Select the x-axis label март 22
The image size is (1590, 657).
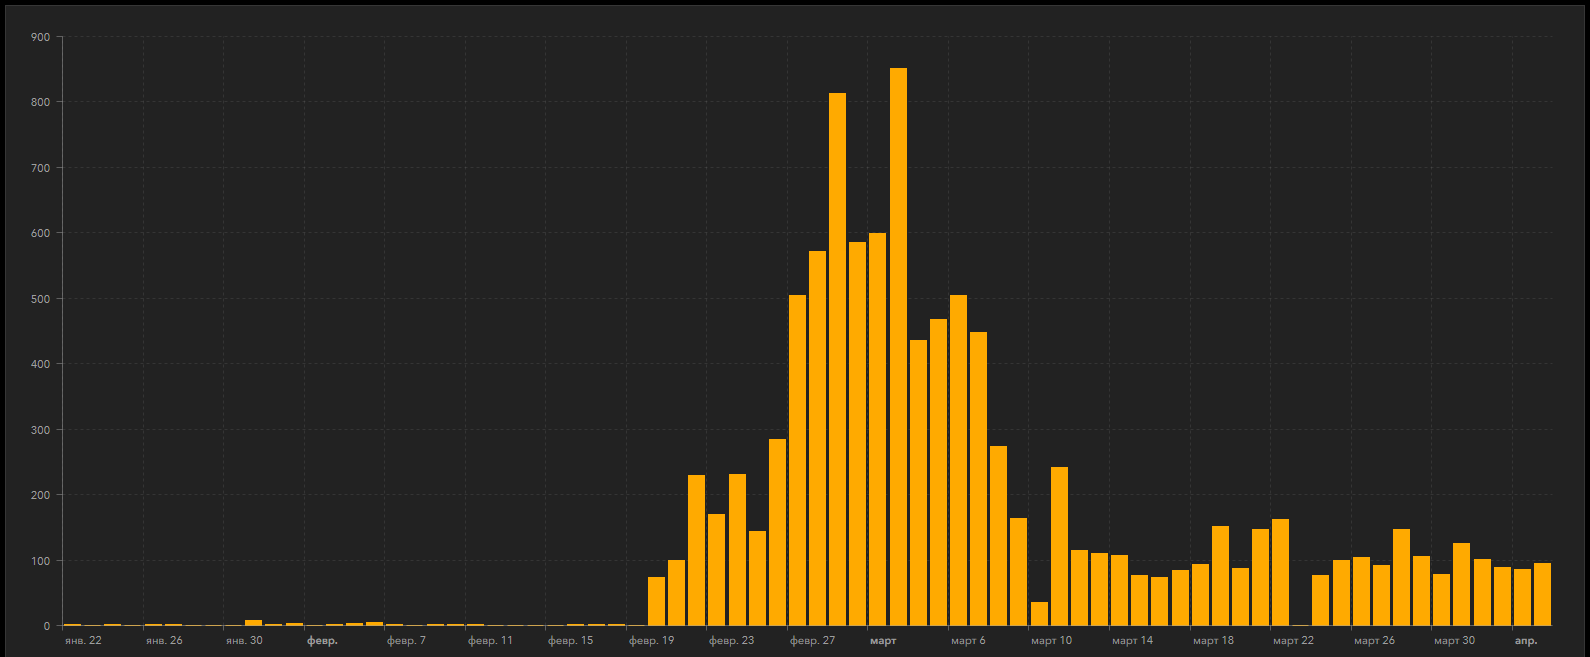(1293, 640)
